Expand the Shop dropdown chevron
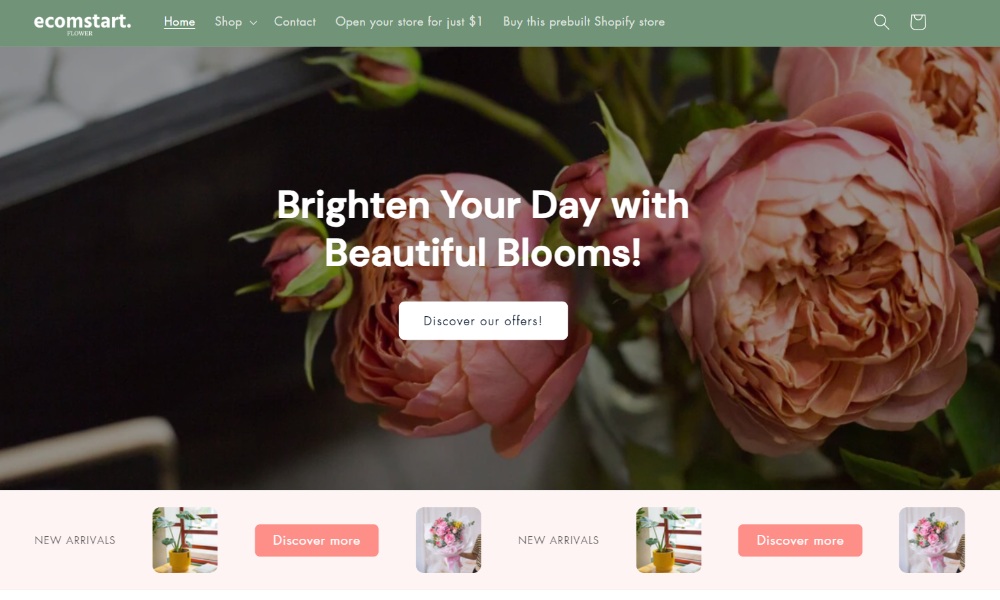Image resolution: width=1000 pixels, height=600 pixels. pos(253,22)
